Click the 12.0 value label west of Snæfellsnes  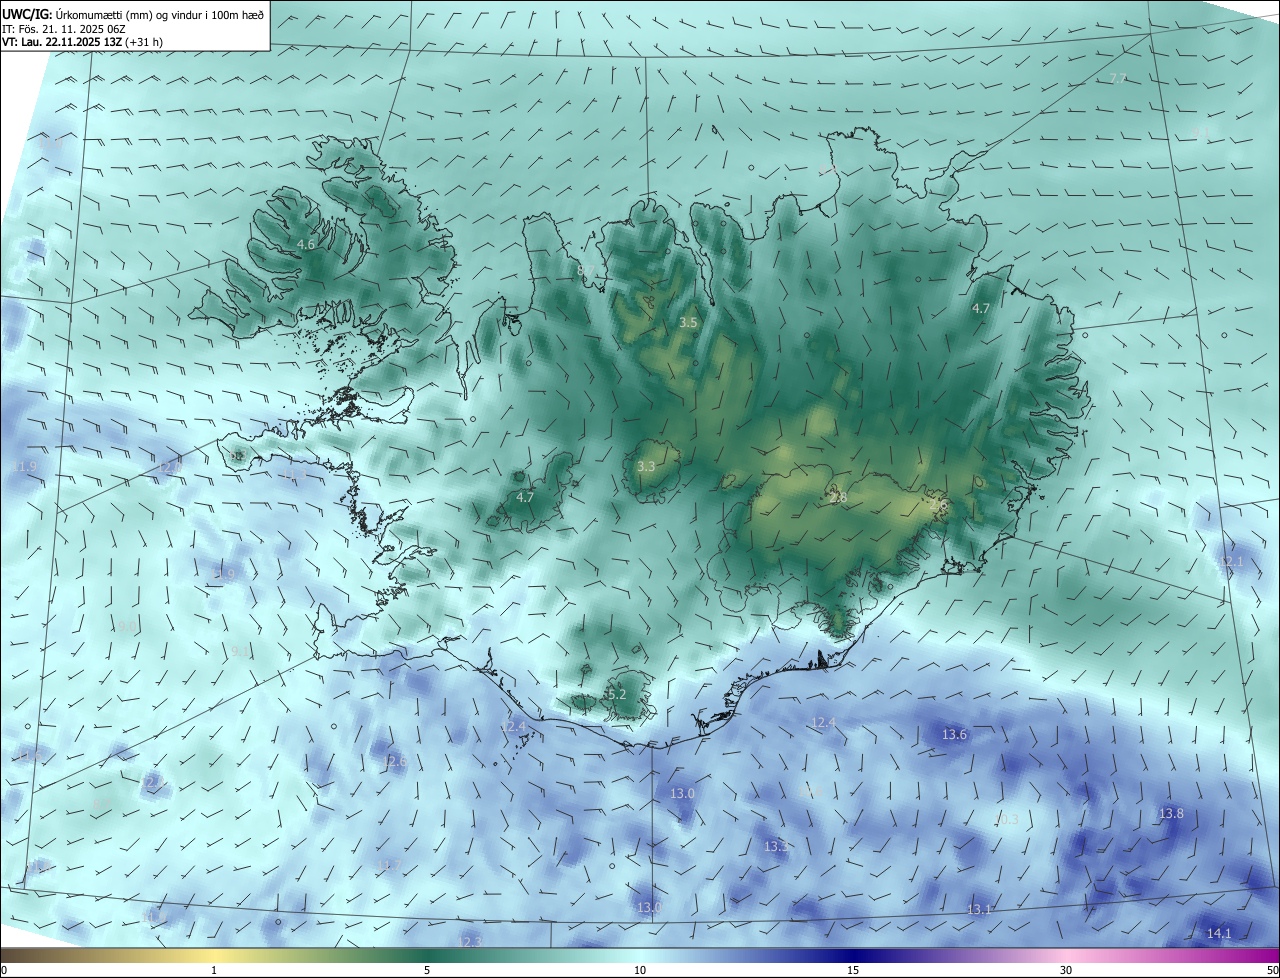[171, 467]
